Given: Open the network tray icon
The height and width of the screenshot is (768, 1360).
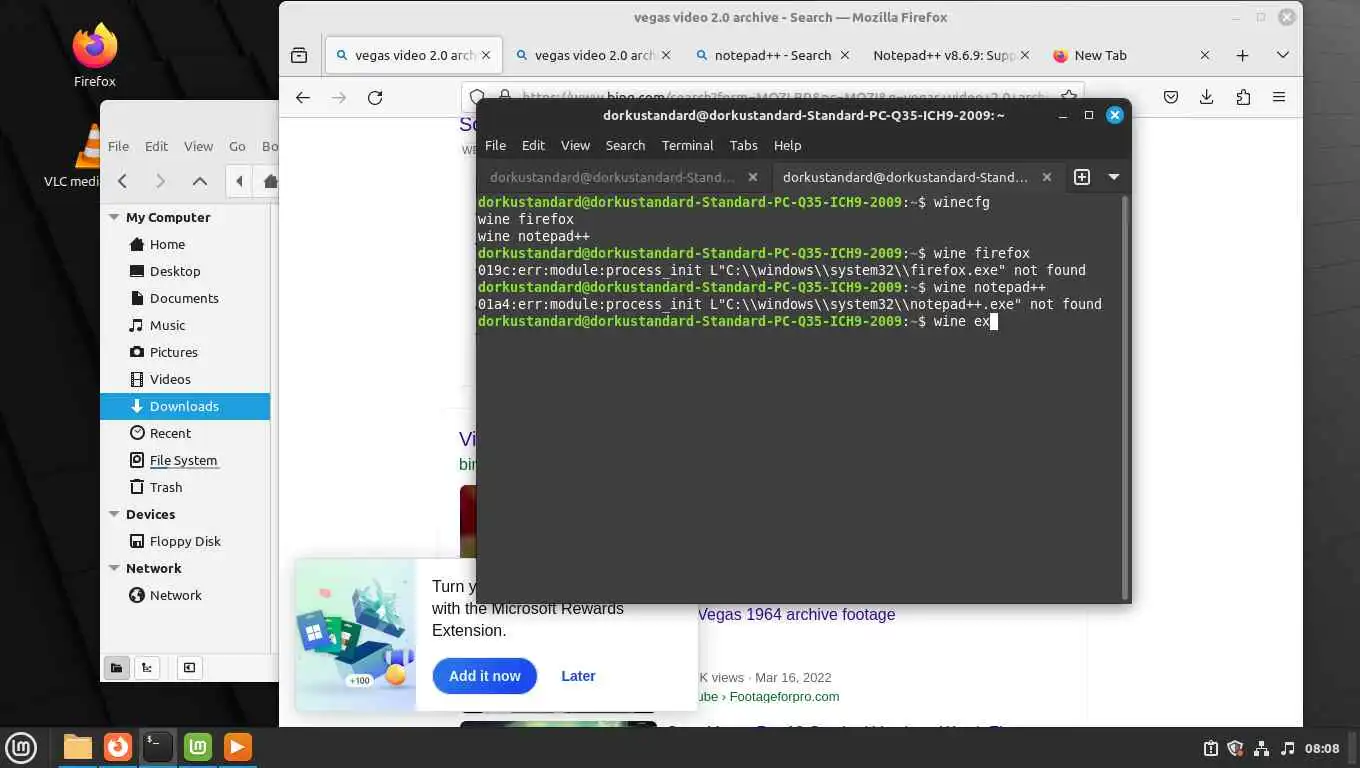Looking at the screenshot, I should [x=1261, y=748].
